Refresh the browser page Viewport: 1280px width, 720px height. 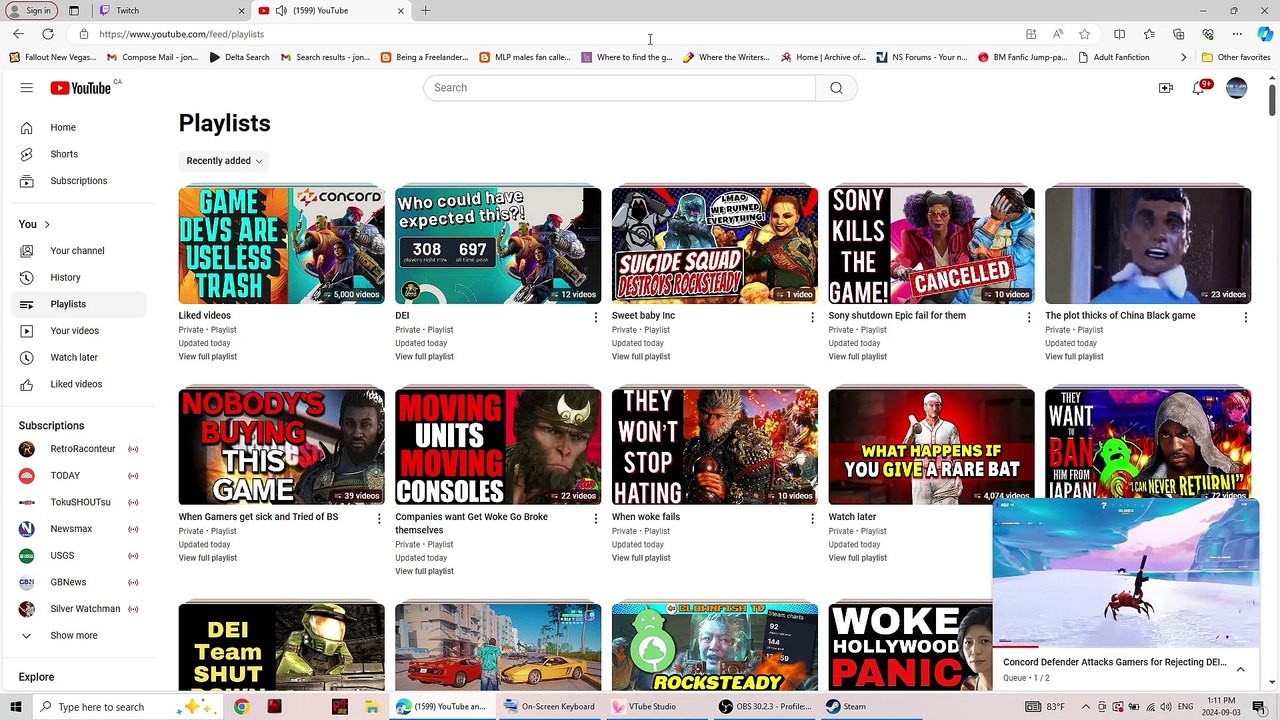47,34
